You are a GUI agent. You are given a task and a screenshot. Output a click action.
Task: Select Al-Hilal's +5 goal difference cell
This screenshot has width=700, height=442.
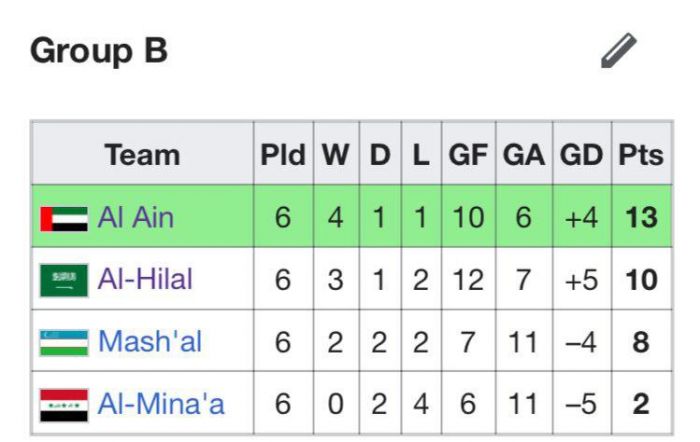click(581, 280)
